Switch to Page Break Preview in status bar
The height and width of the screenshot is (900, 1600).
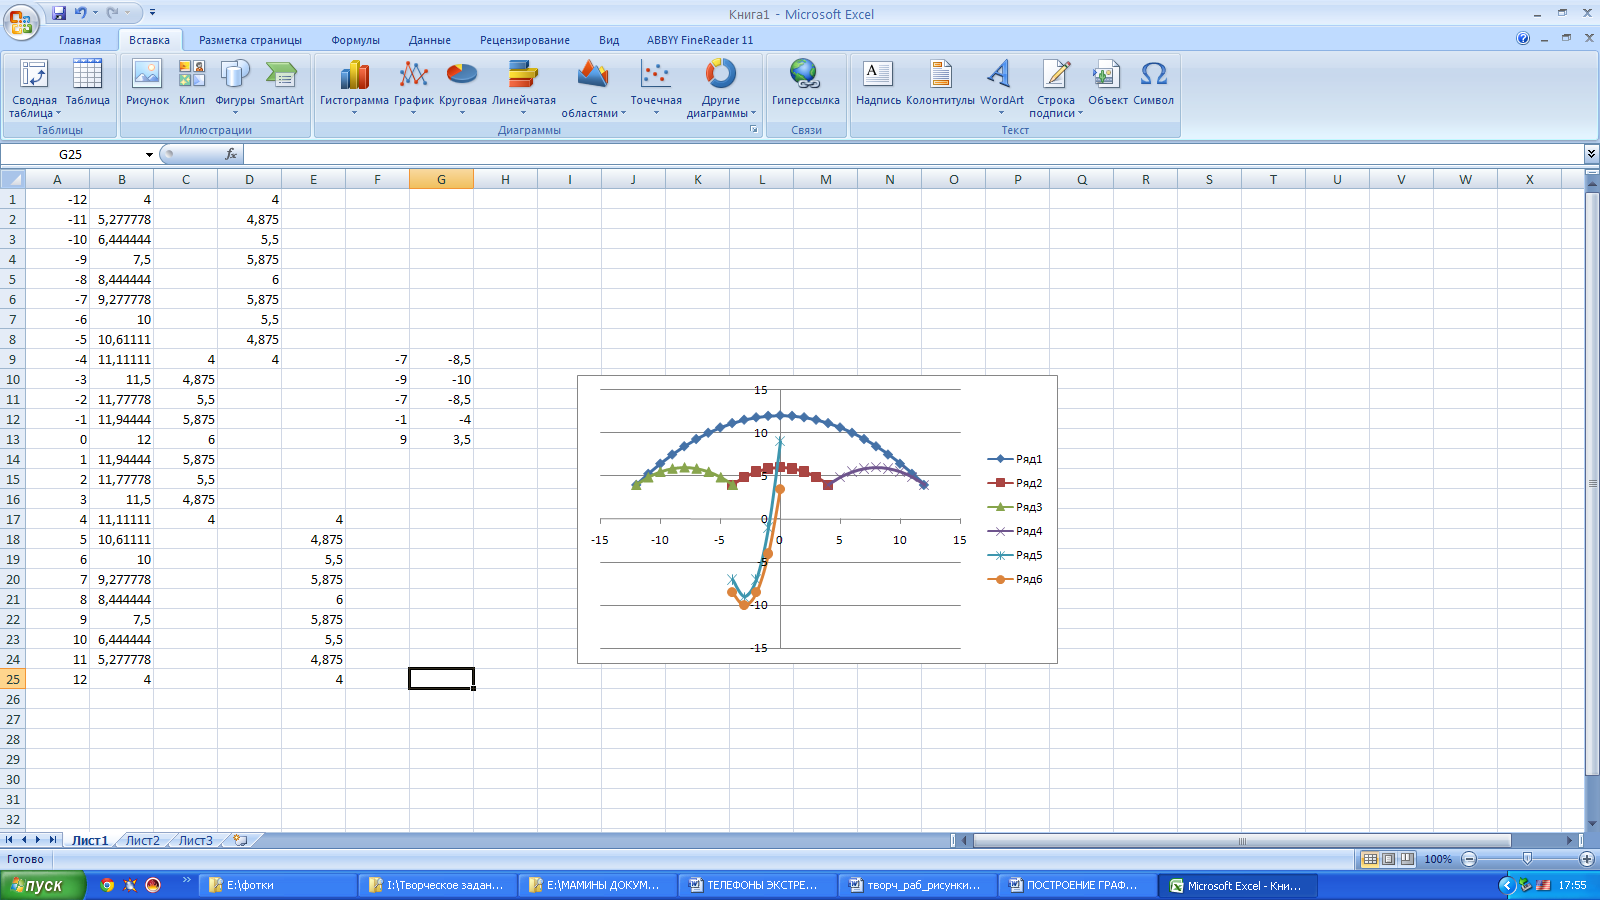[1407, 859]
